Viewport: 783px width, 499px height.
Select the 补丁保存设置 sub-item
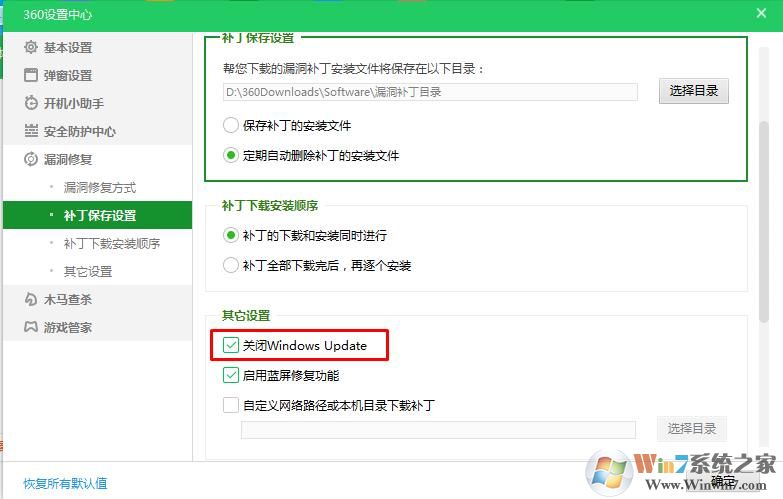(97, 215)
